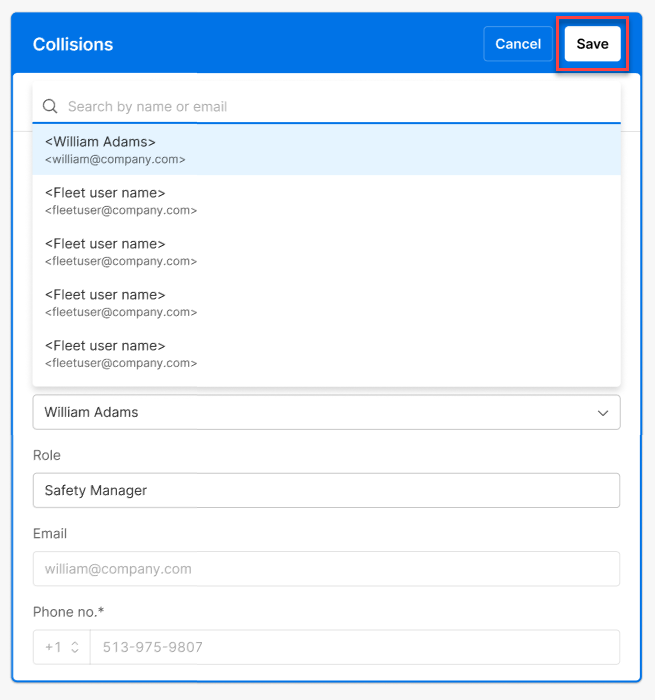Screen dimensions: 655x700
Task: Open the +1 country code selector
Action: [61, 647]
